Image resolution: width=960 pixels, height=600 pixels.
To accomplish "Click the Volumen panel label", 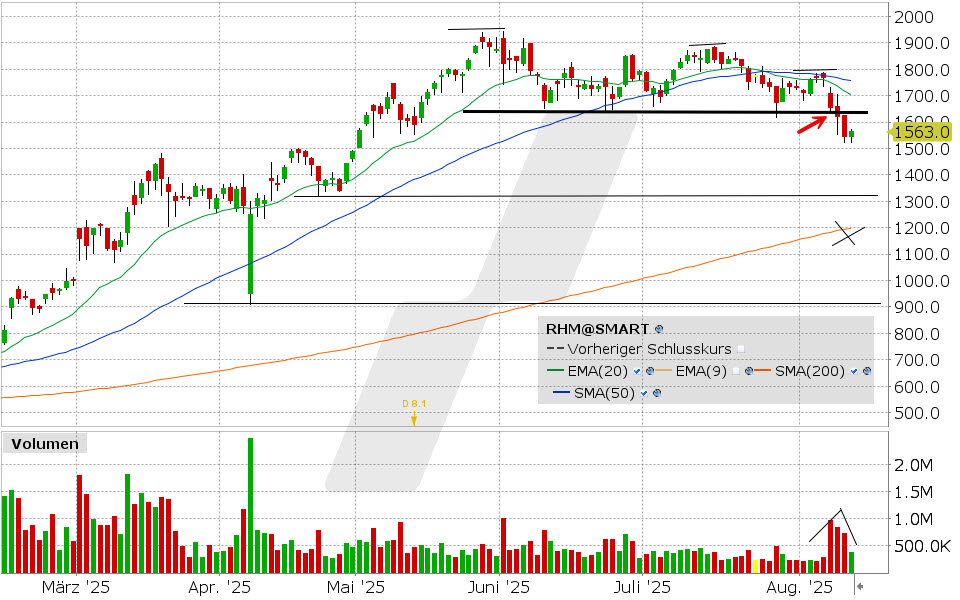I will (x=45, y=444).
